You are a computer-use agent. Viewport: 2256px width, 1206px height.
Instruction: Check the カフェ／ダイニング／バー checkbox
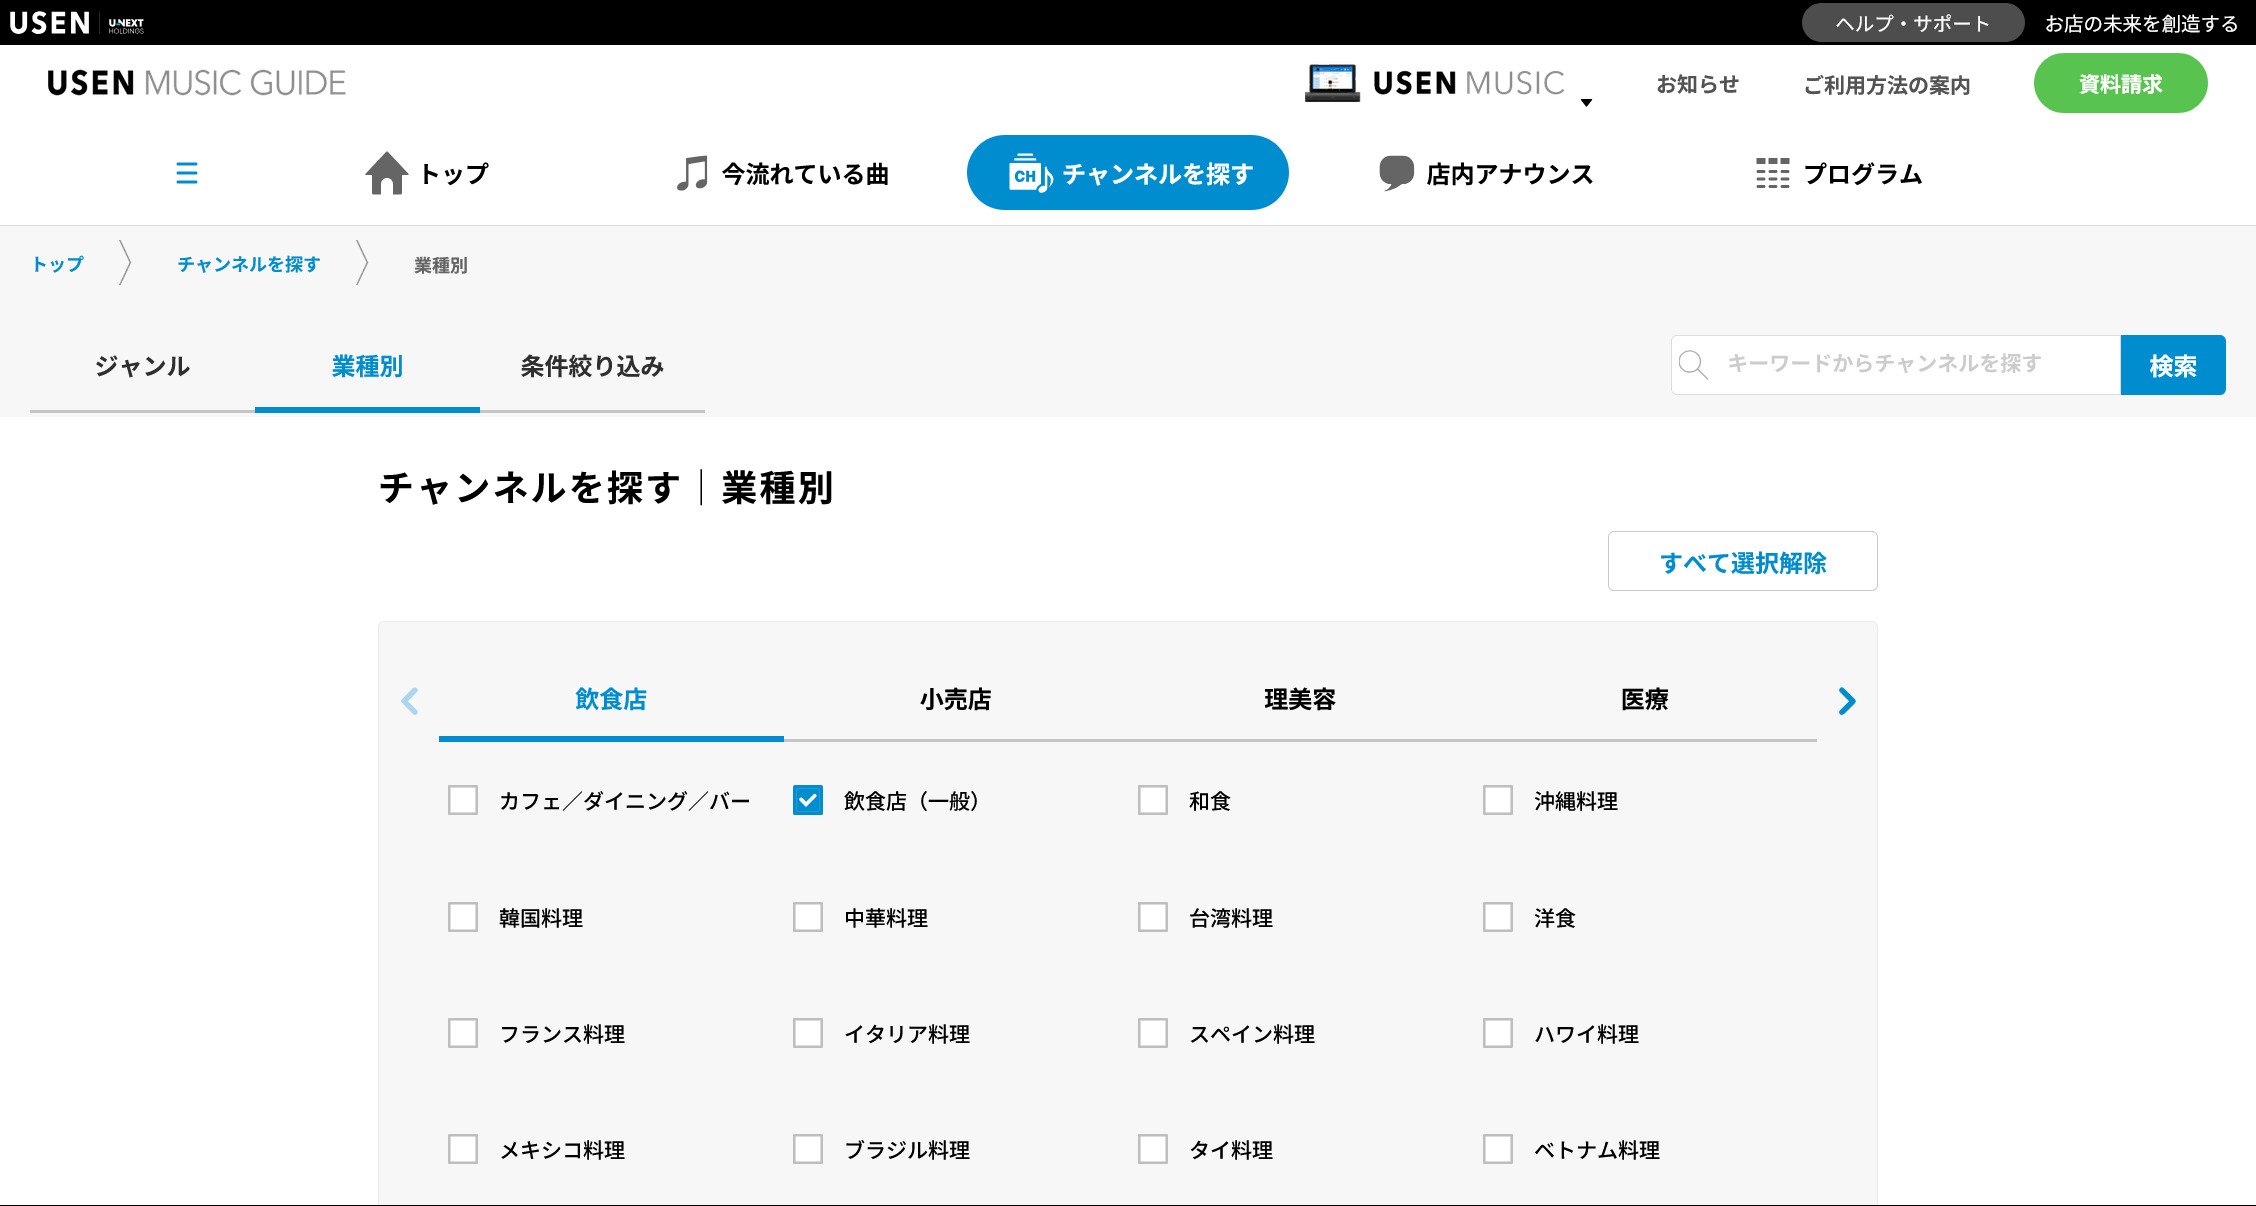click(x=463, y=800)
